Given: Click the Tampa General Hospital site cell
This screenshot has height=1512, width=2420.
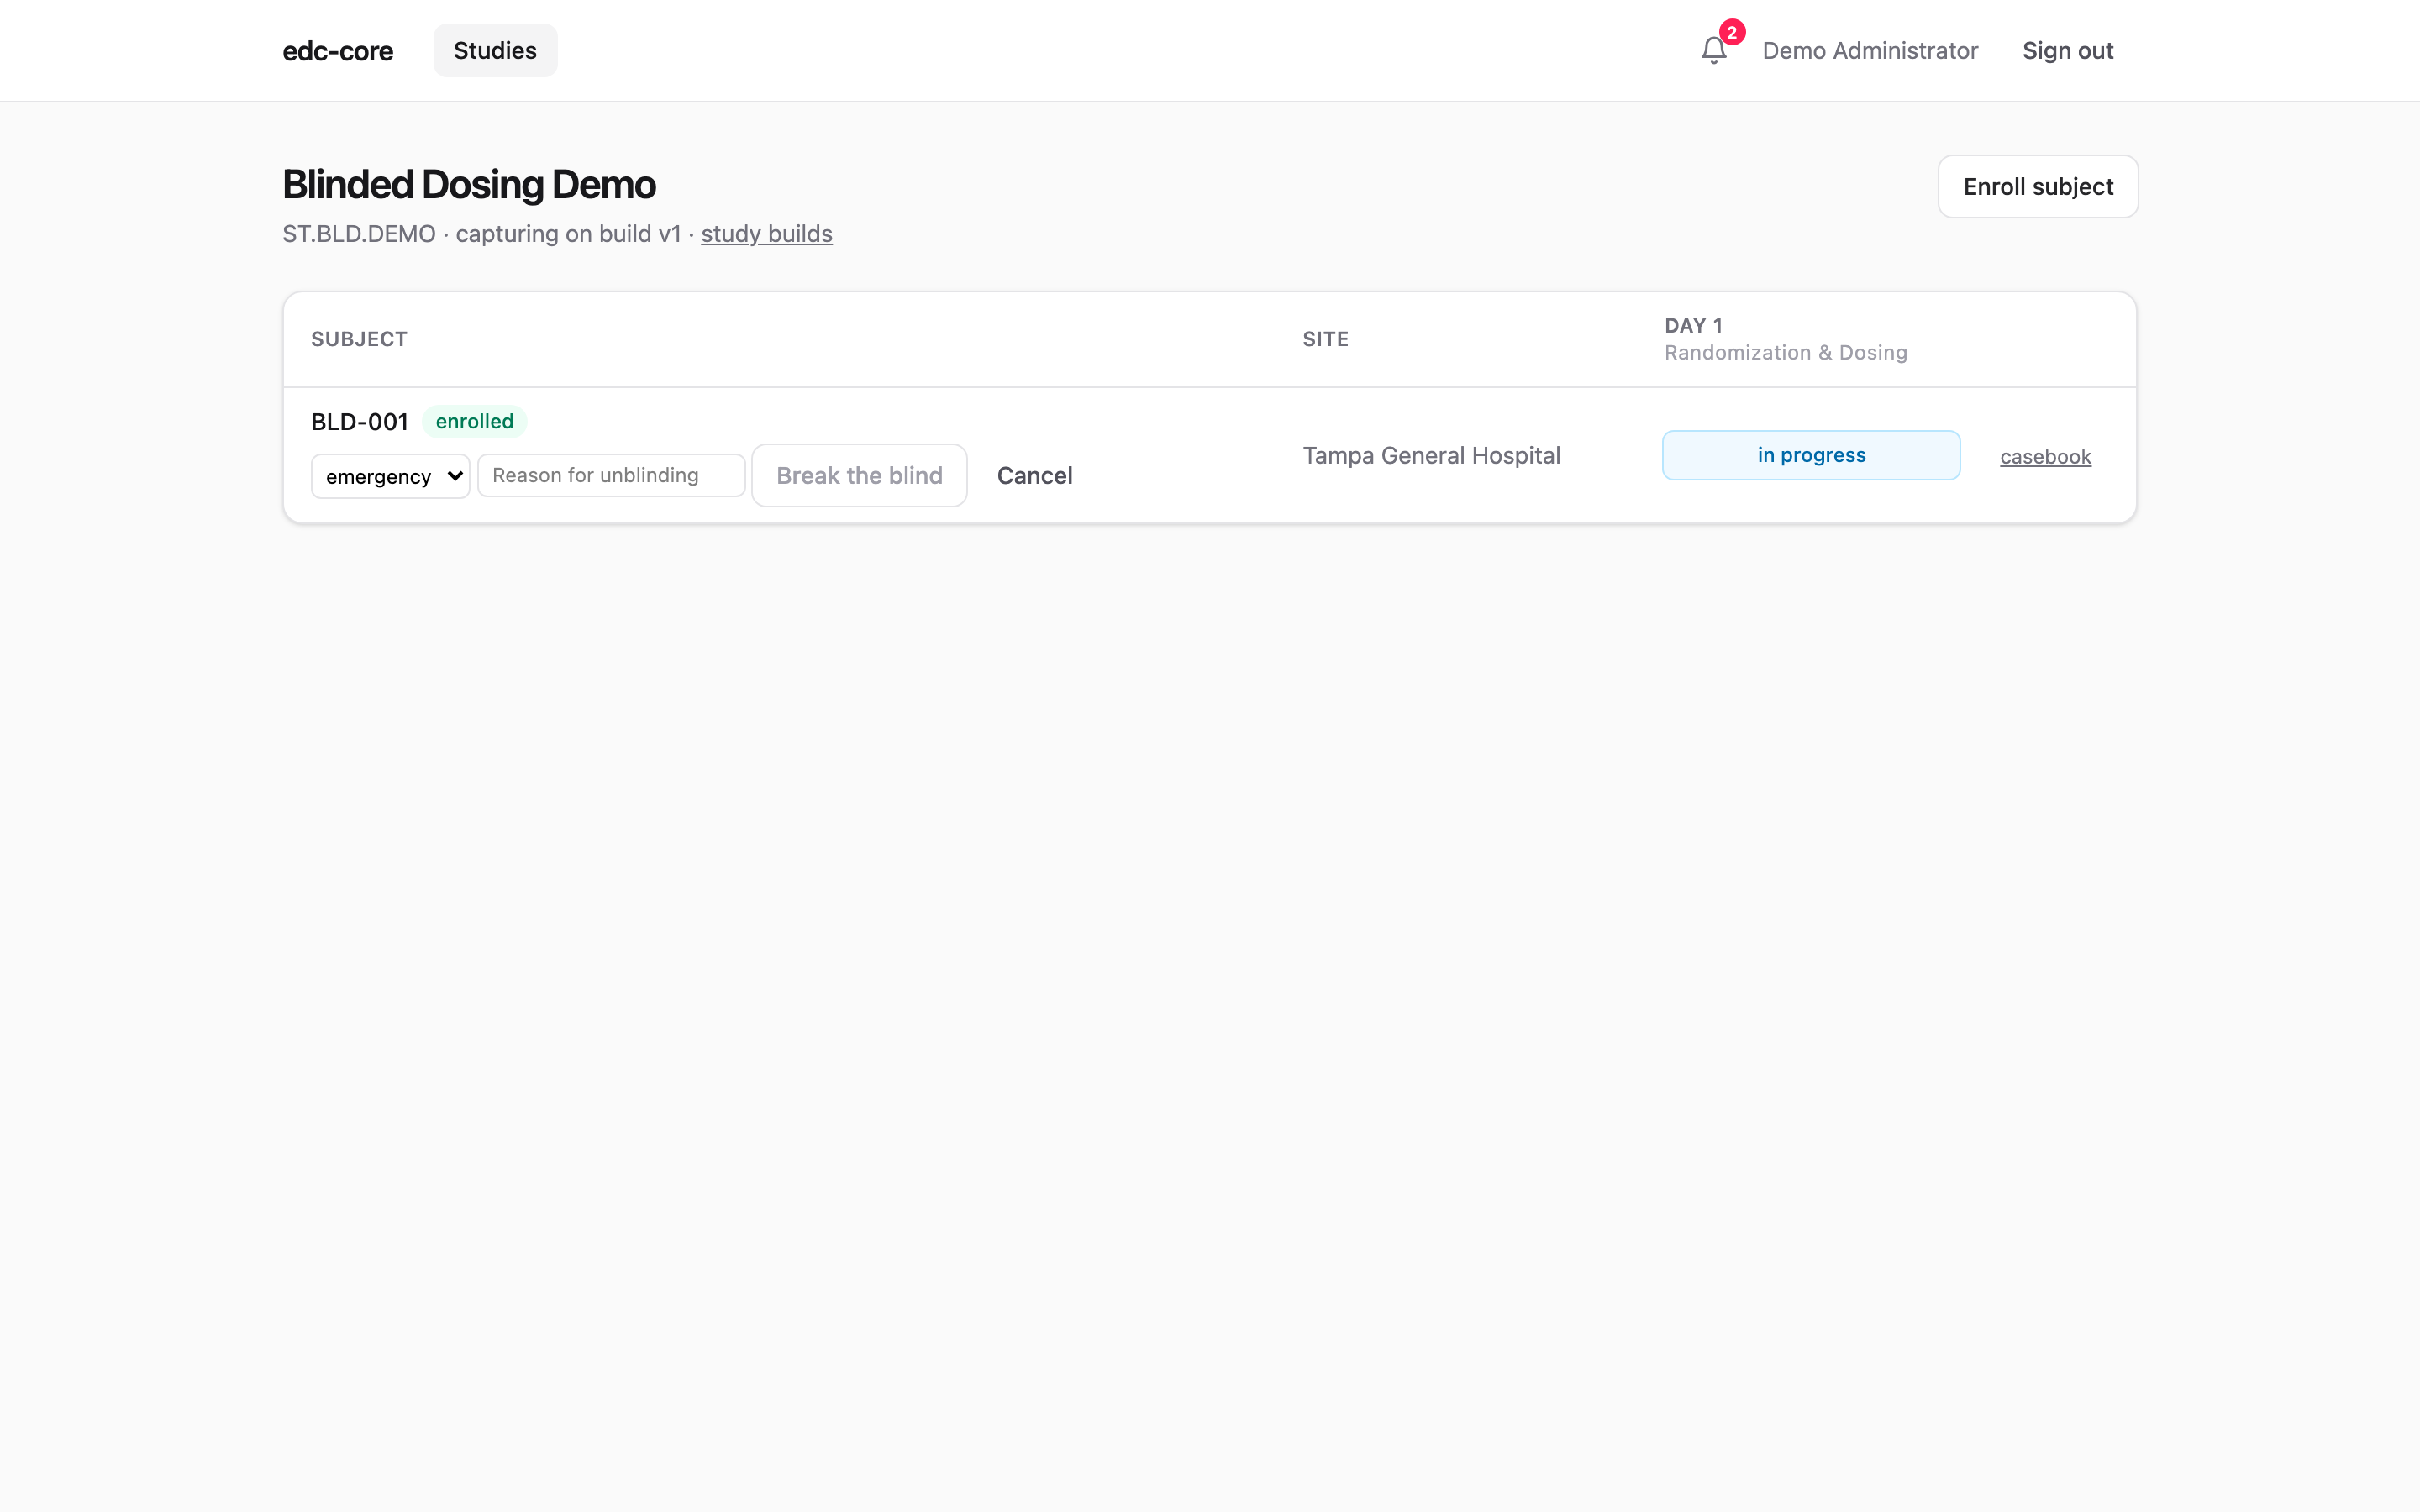Looking at the screenshot, I should (x=1431, y=455).
